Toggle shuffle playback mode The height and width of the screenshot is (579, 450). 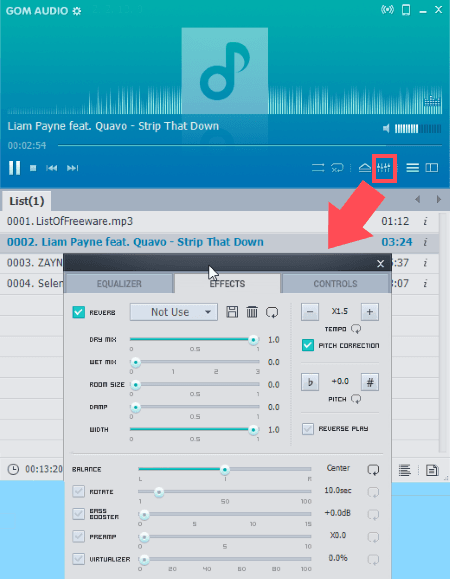pyautogui.click(x=318, y=168)
